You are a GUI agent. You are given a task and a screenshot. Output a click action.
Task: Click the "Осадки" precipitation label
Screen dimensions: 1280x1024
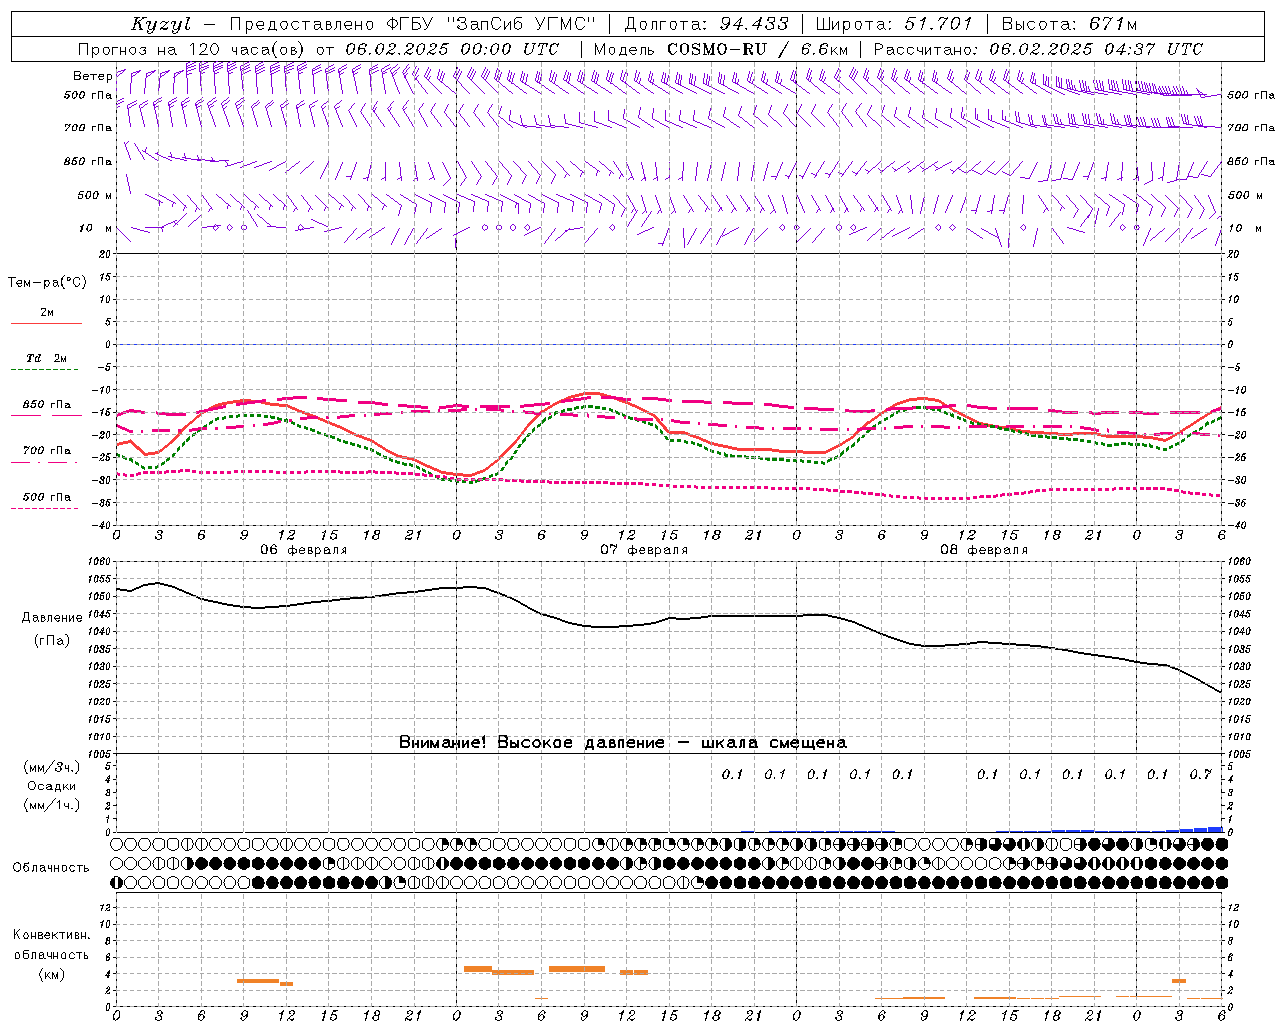(52, 786)
